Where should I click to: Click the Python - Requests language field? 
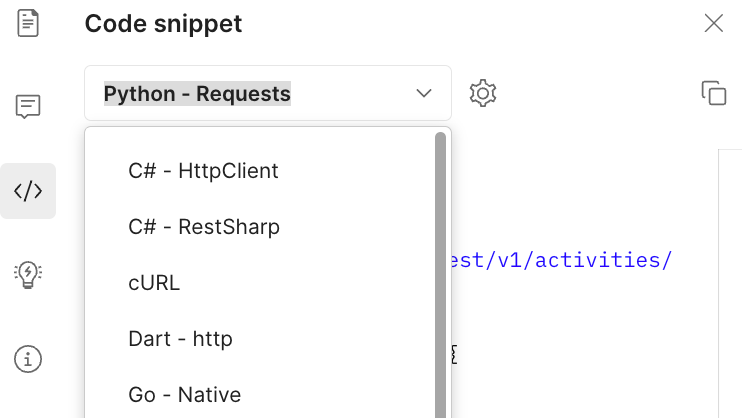pos(268,93)
